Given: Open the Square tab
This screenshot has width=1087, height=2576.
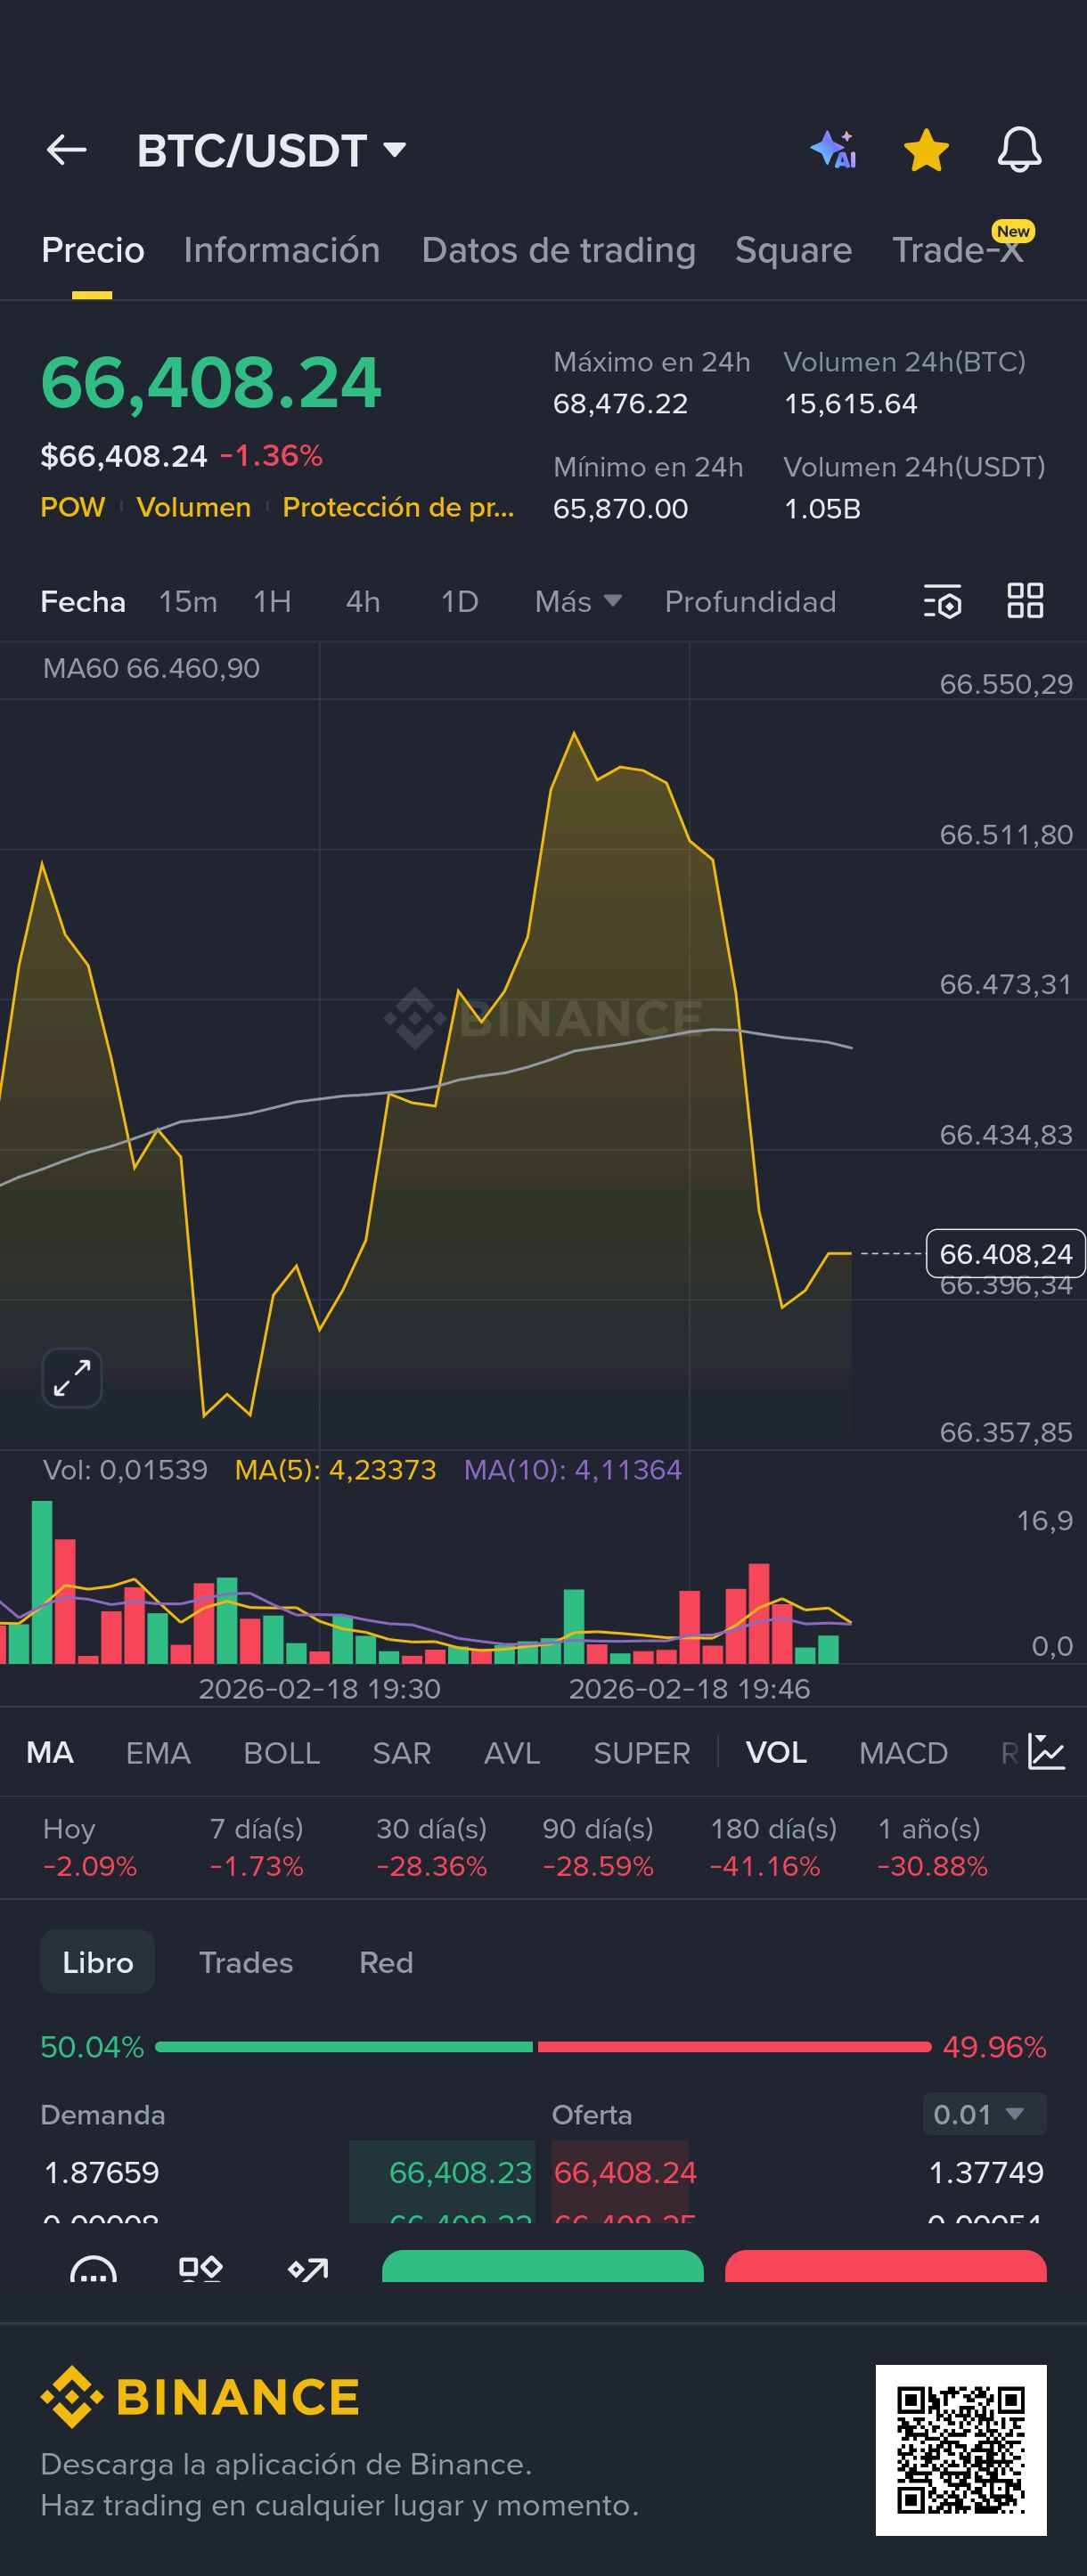Looking at the screenshot, I should point(793,250).
